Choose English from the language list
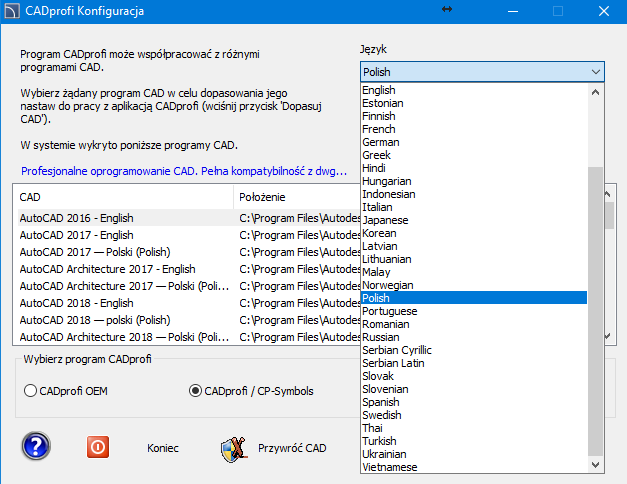The image size is (627, 484). point(379,91)
